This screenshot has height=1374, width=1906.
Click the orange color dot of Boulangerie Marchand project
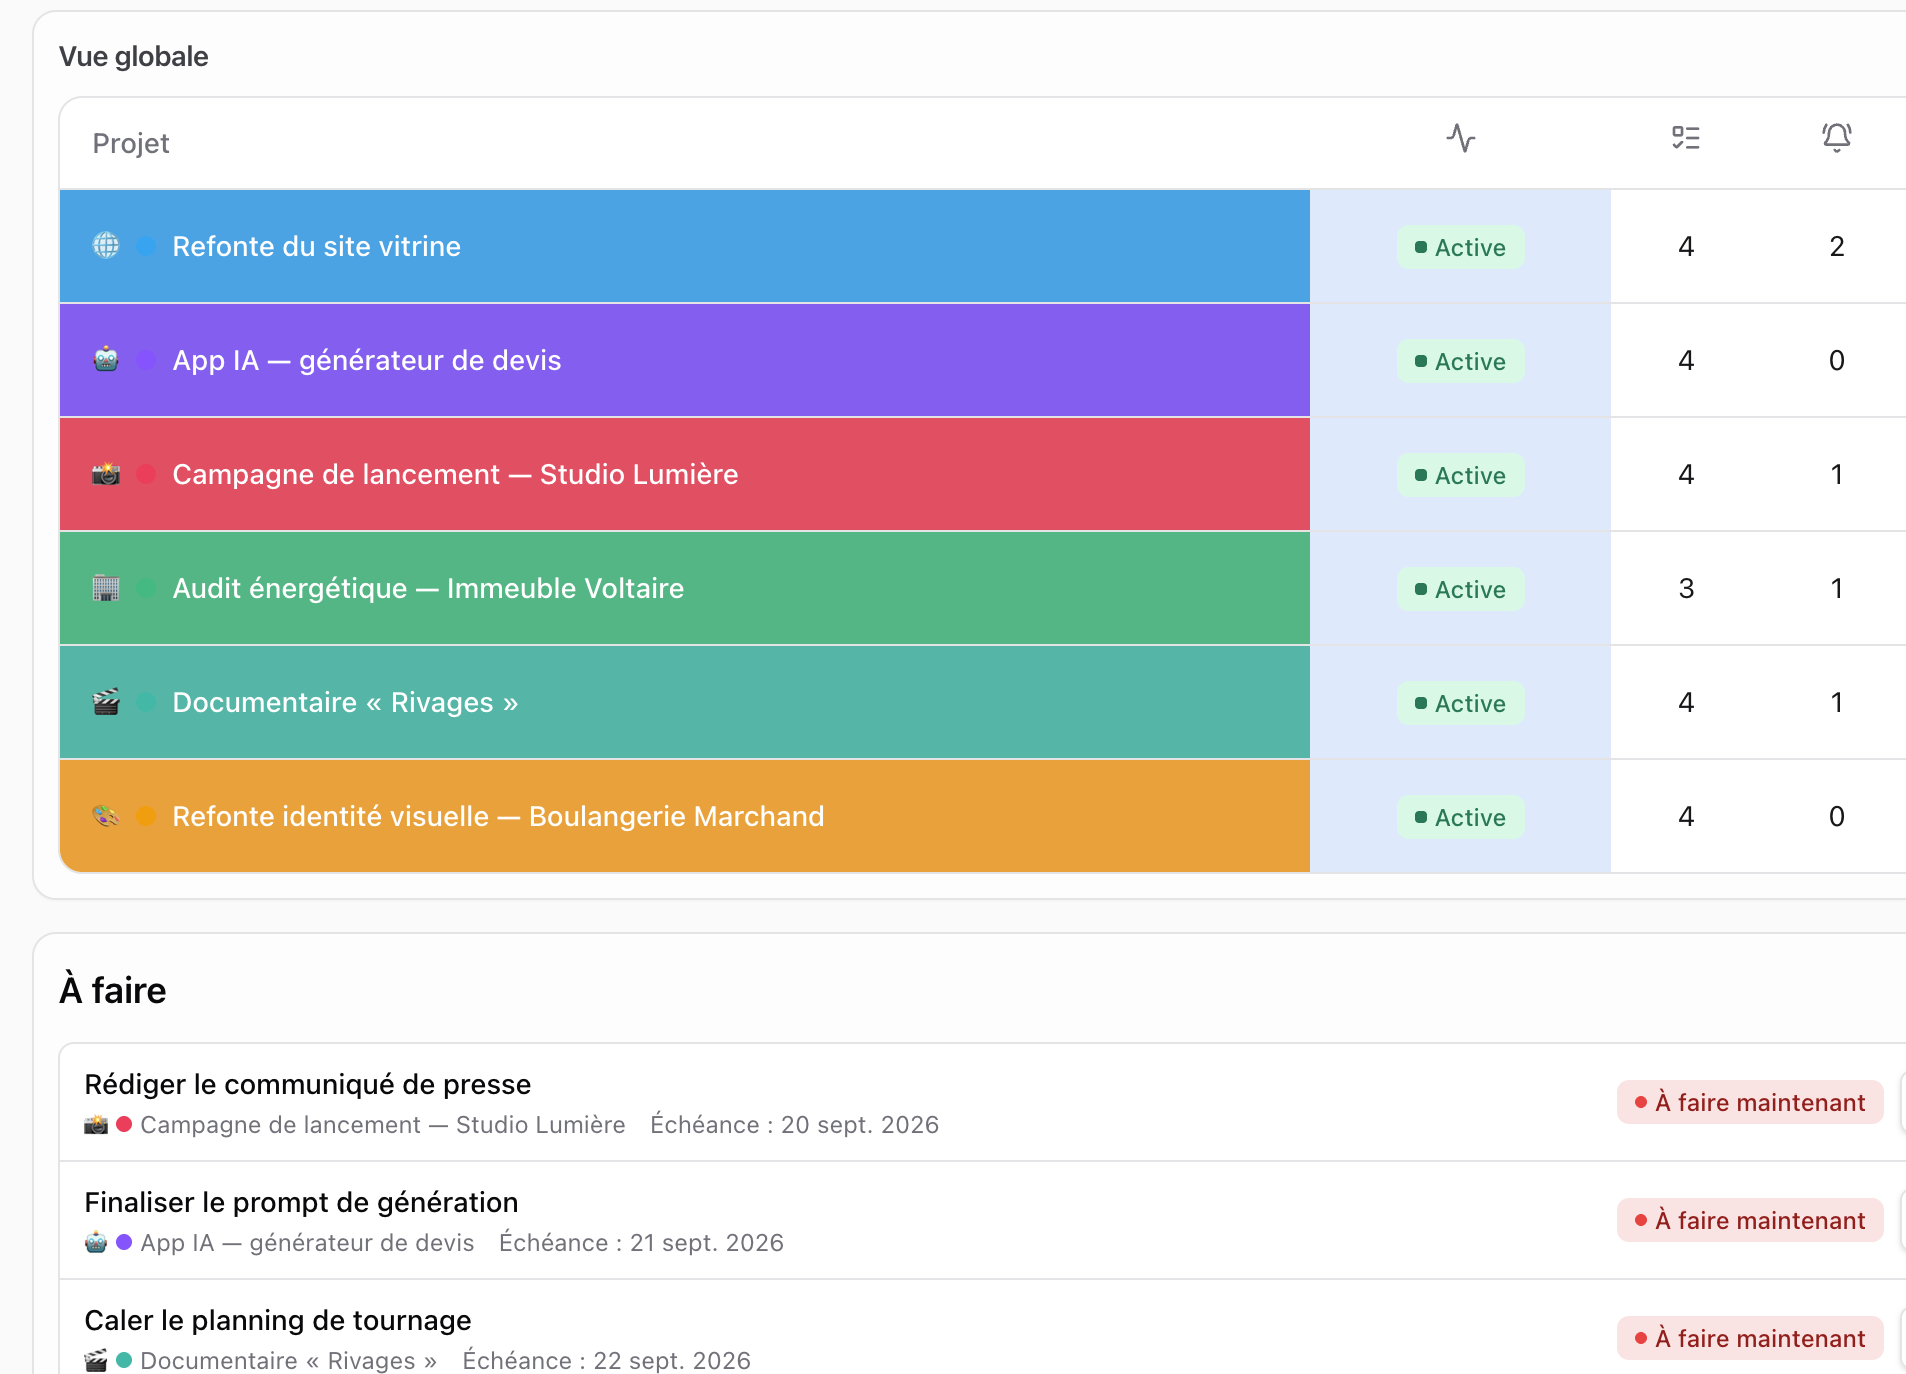coord(146,816)
